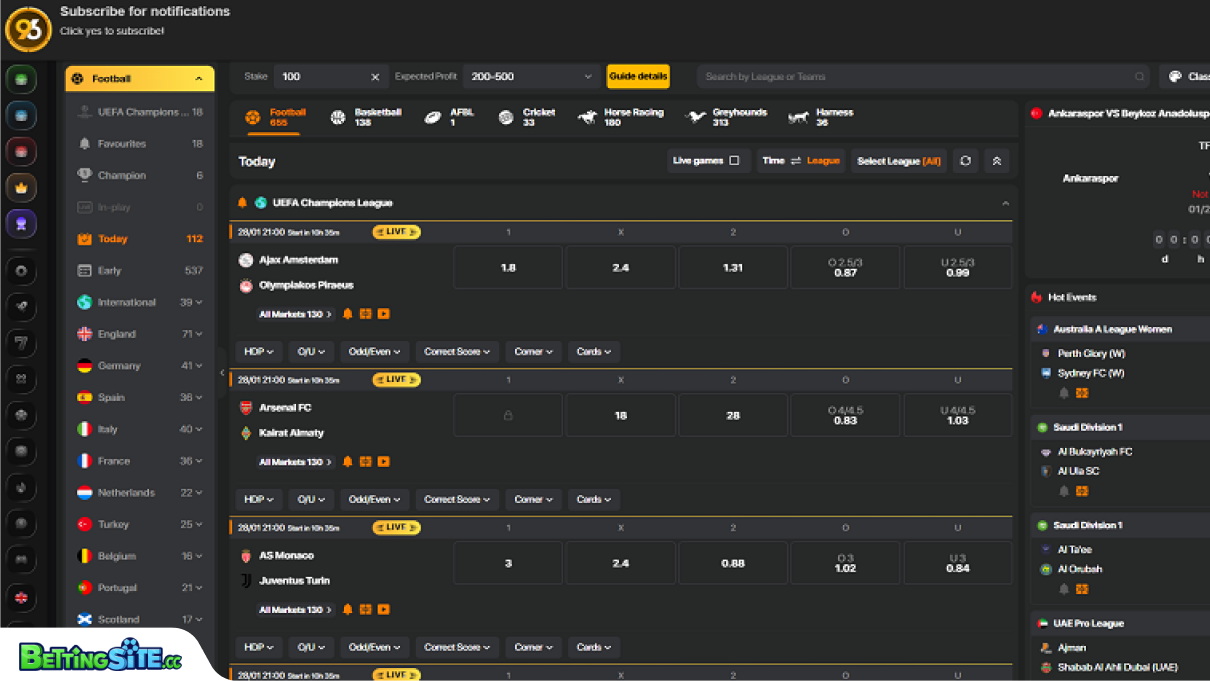Click the stats icon under Al Ula SC
This screenshot has width=1210, height=681.
[1082, 491]
